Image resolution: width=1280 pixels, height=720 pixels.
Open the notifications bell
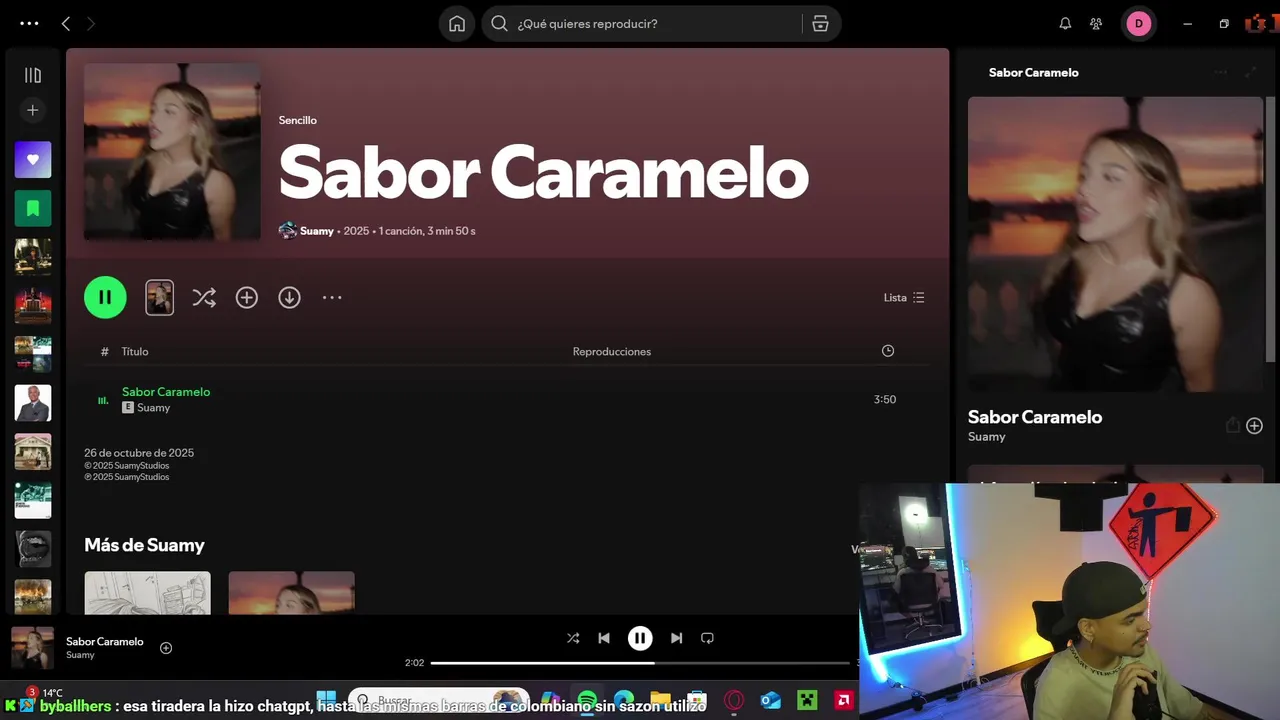[1065, 24]
